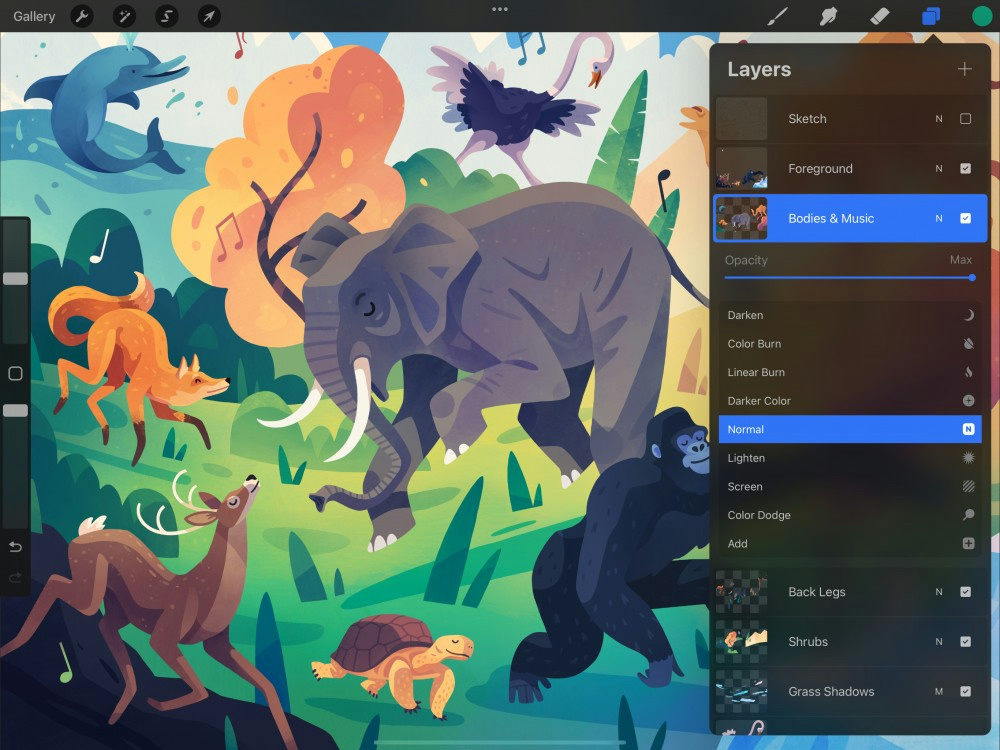Screen dimensions: 1000x750
Task: Hide the Foreground layer
Action: [966, 168]
